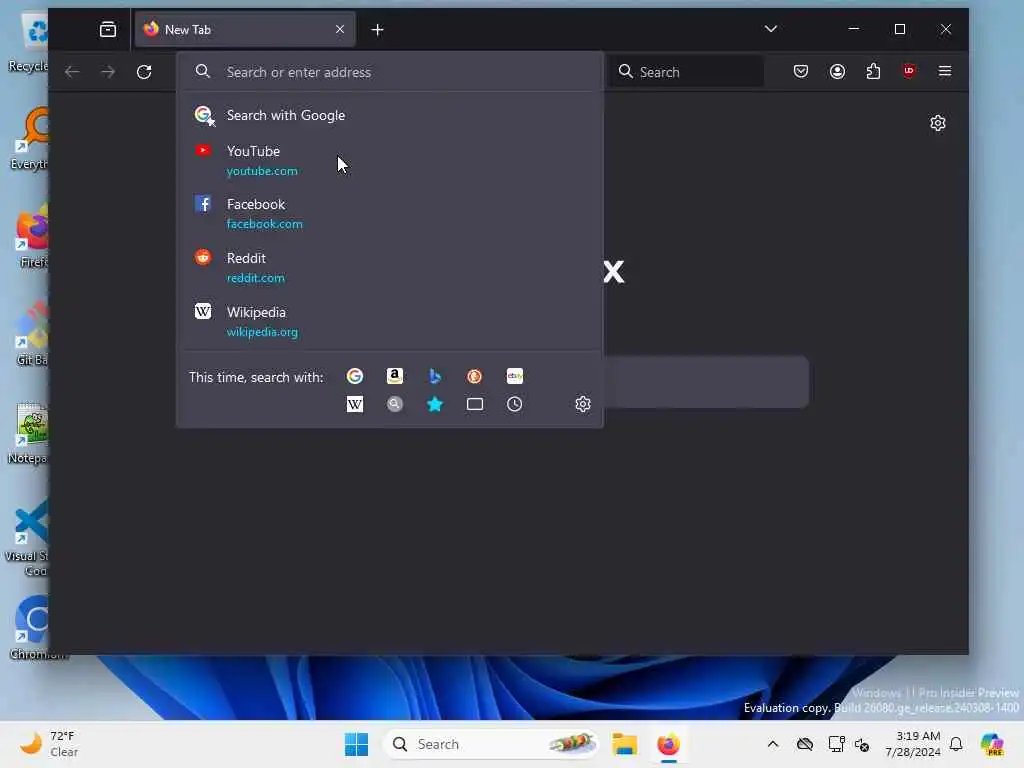
Task: Select the YouTube suggestion
Action: click(390, 161)
